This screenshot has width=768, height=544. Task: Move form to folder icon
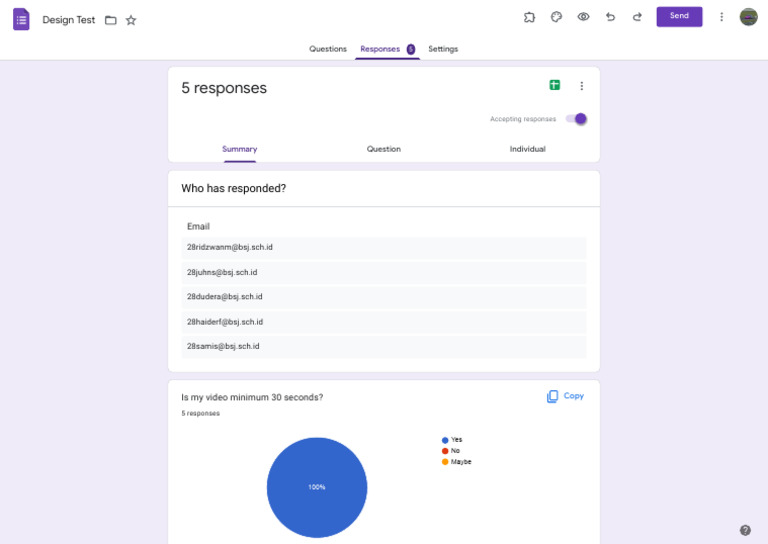(111, 20)
